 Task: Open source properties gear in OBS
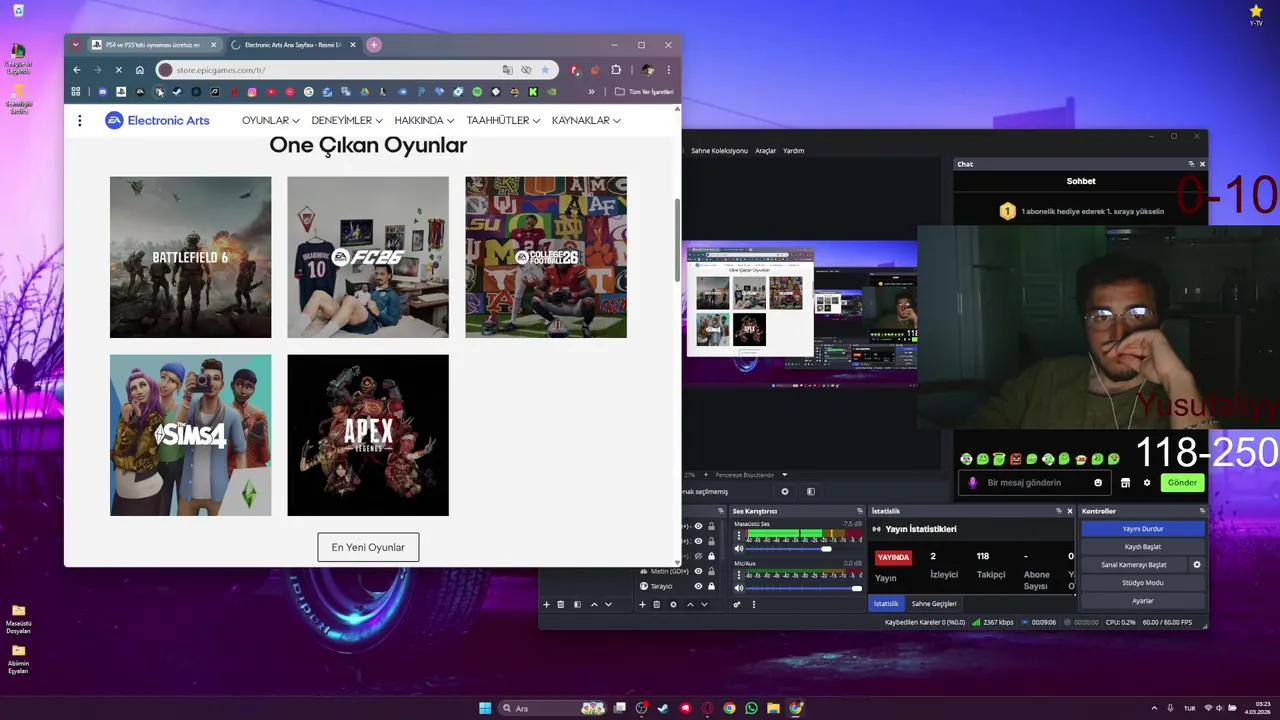point(673,604)
